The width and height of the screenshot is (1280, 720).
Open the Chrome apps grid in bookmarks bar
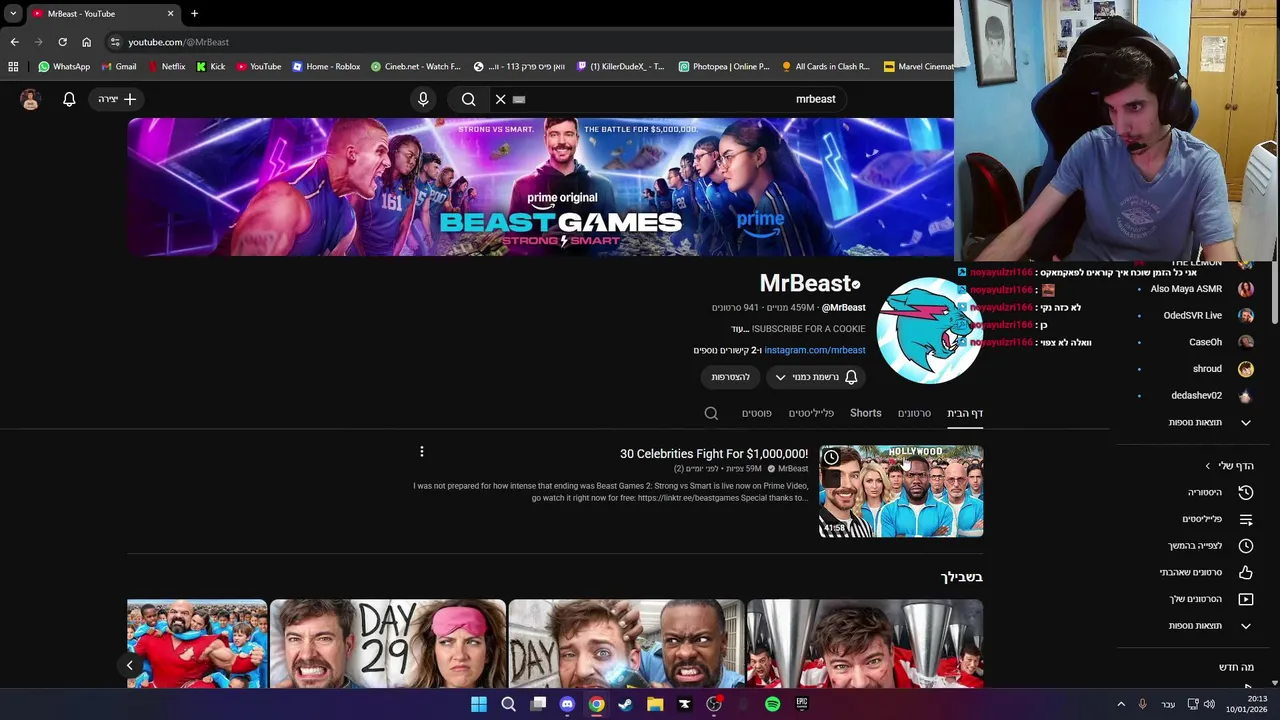click(x=13, y=67)
